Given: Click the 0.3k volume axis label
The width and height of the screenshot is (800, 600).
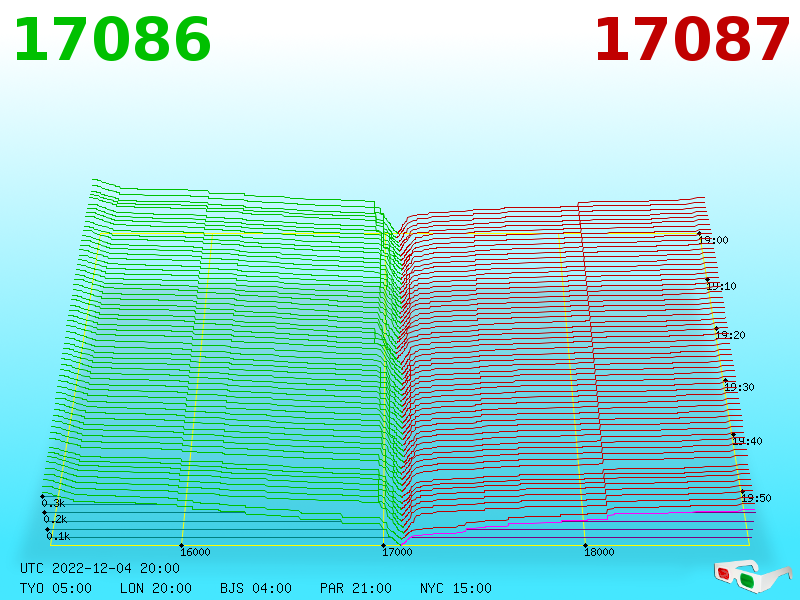Looking at the screenshot, I should click(53, 504).
